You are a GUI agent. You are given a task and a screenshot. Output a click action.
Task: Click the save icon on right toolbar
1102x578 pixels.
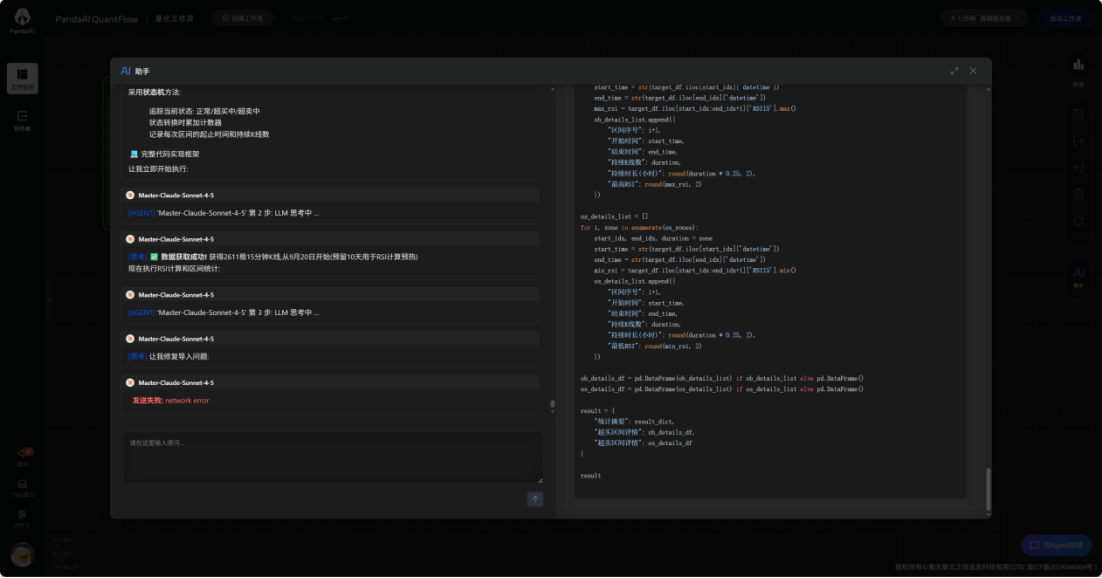point(1078,114)
